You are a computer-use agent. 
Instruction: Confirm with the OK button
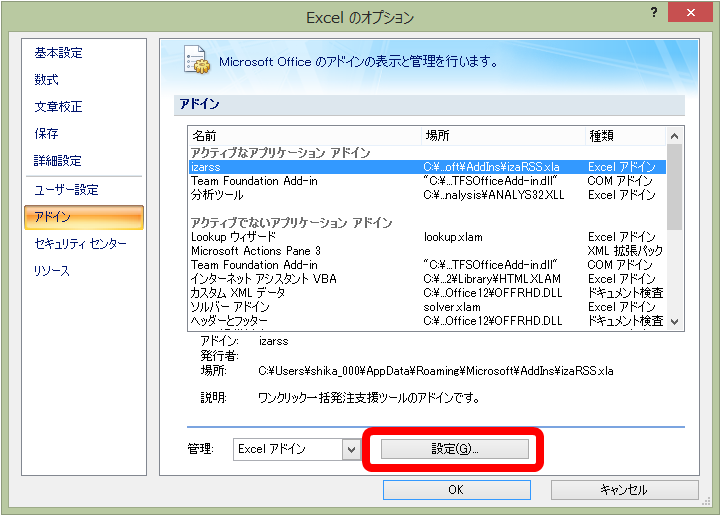pyautogui.click(x=456, y=490)
